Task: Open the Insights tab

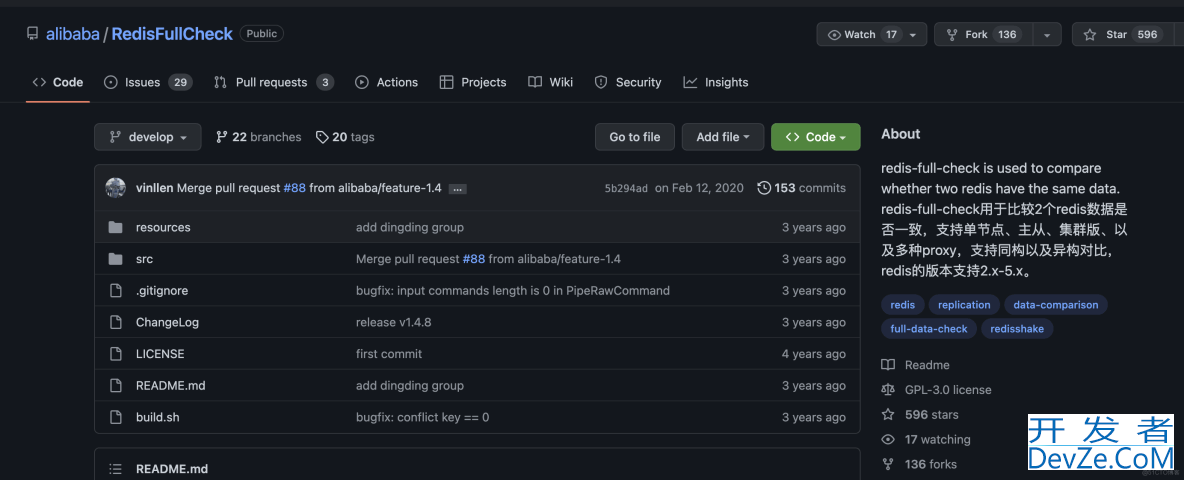Action: (x=716, y=82)
